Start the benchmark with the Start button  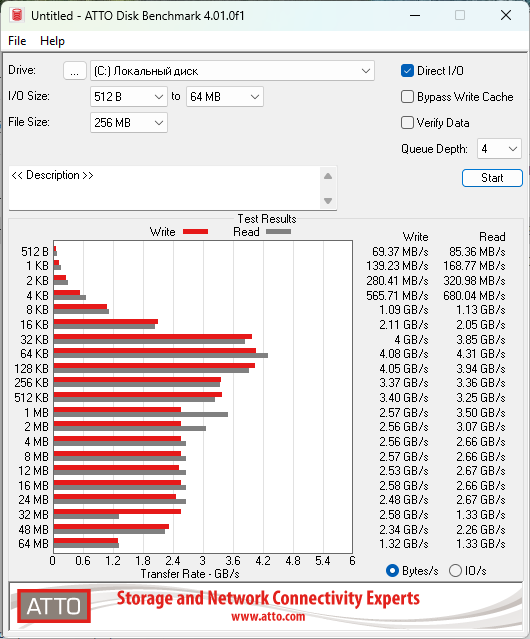click(492, 178)
